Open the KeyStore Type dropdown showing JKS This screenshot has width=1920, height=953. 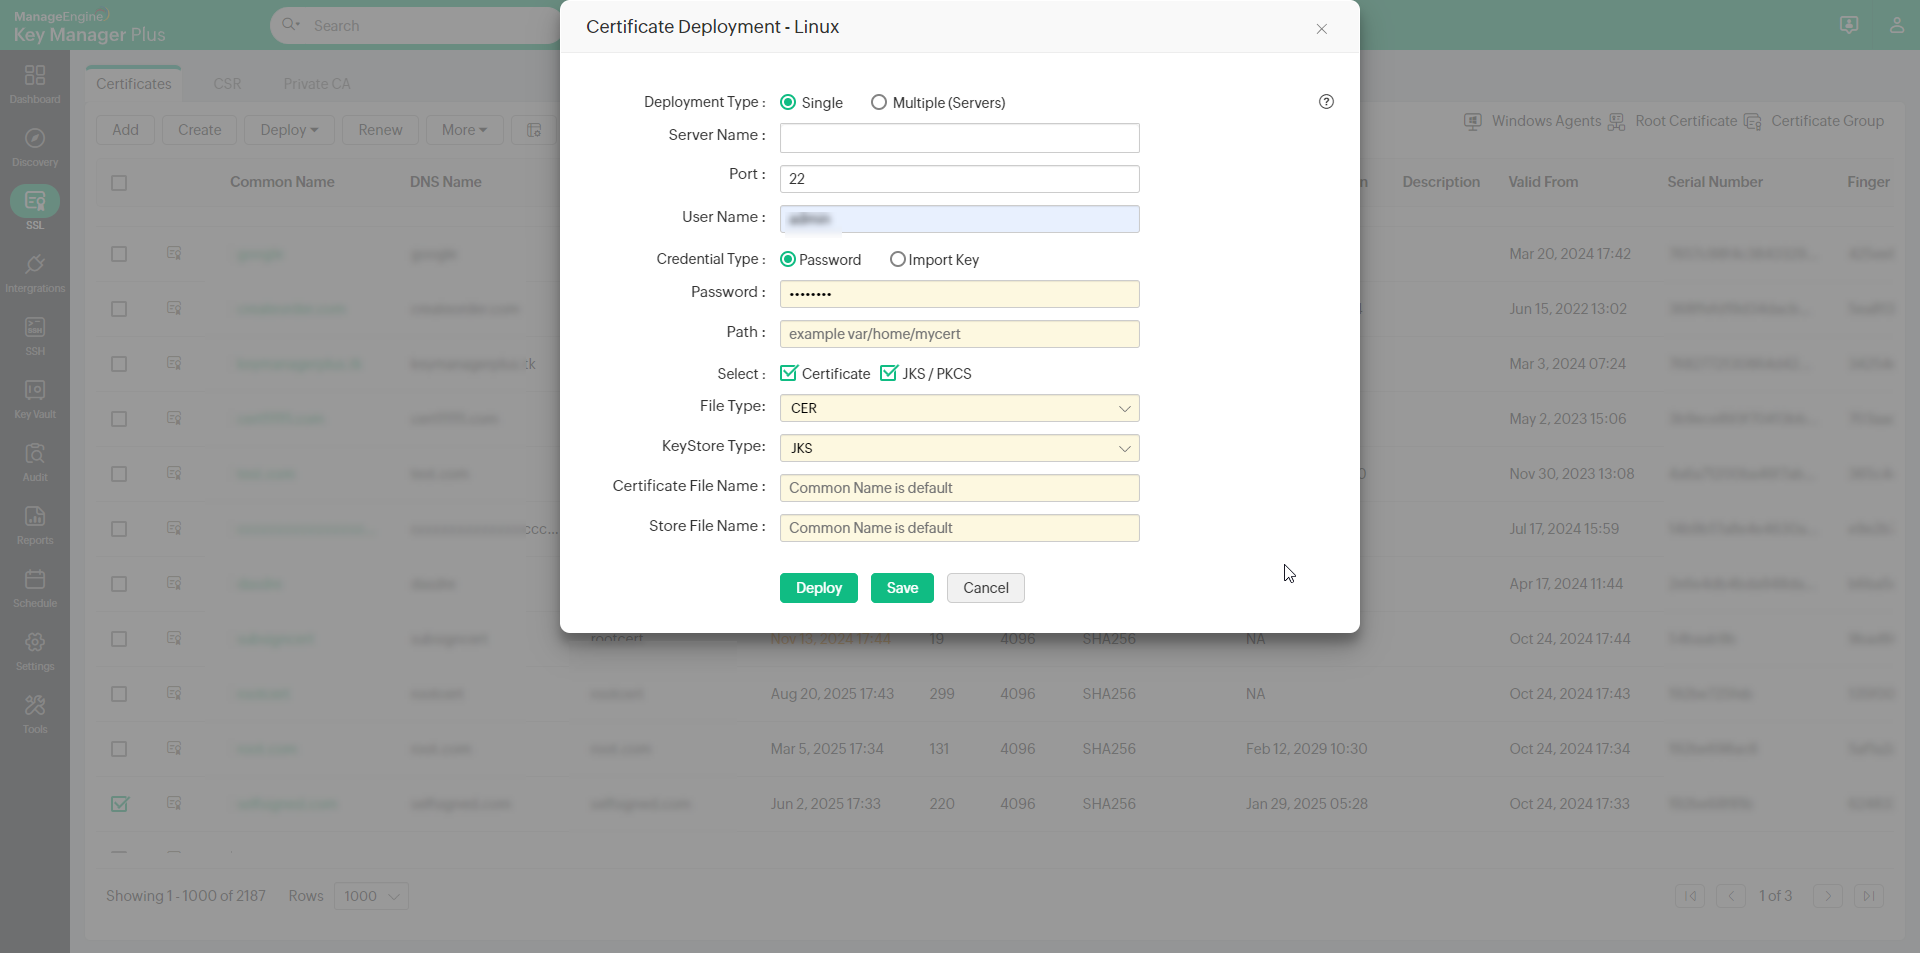960,448
